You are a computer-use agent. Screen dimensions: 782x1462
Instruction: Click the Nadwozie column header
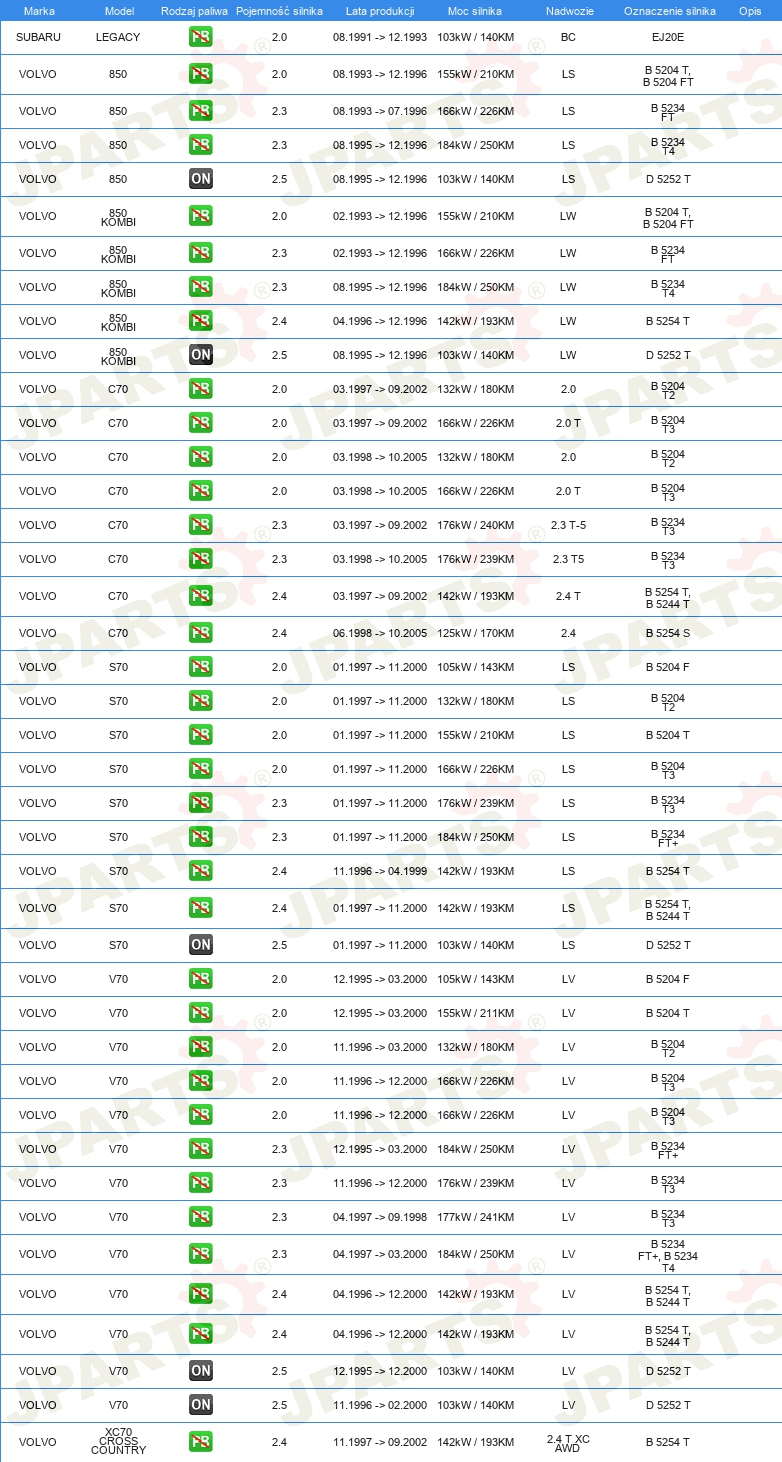(568, 11)
